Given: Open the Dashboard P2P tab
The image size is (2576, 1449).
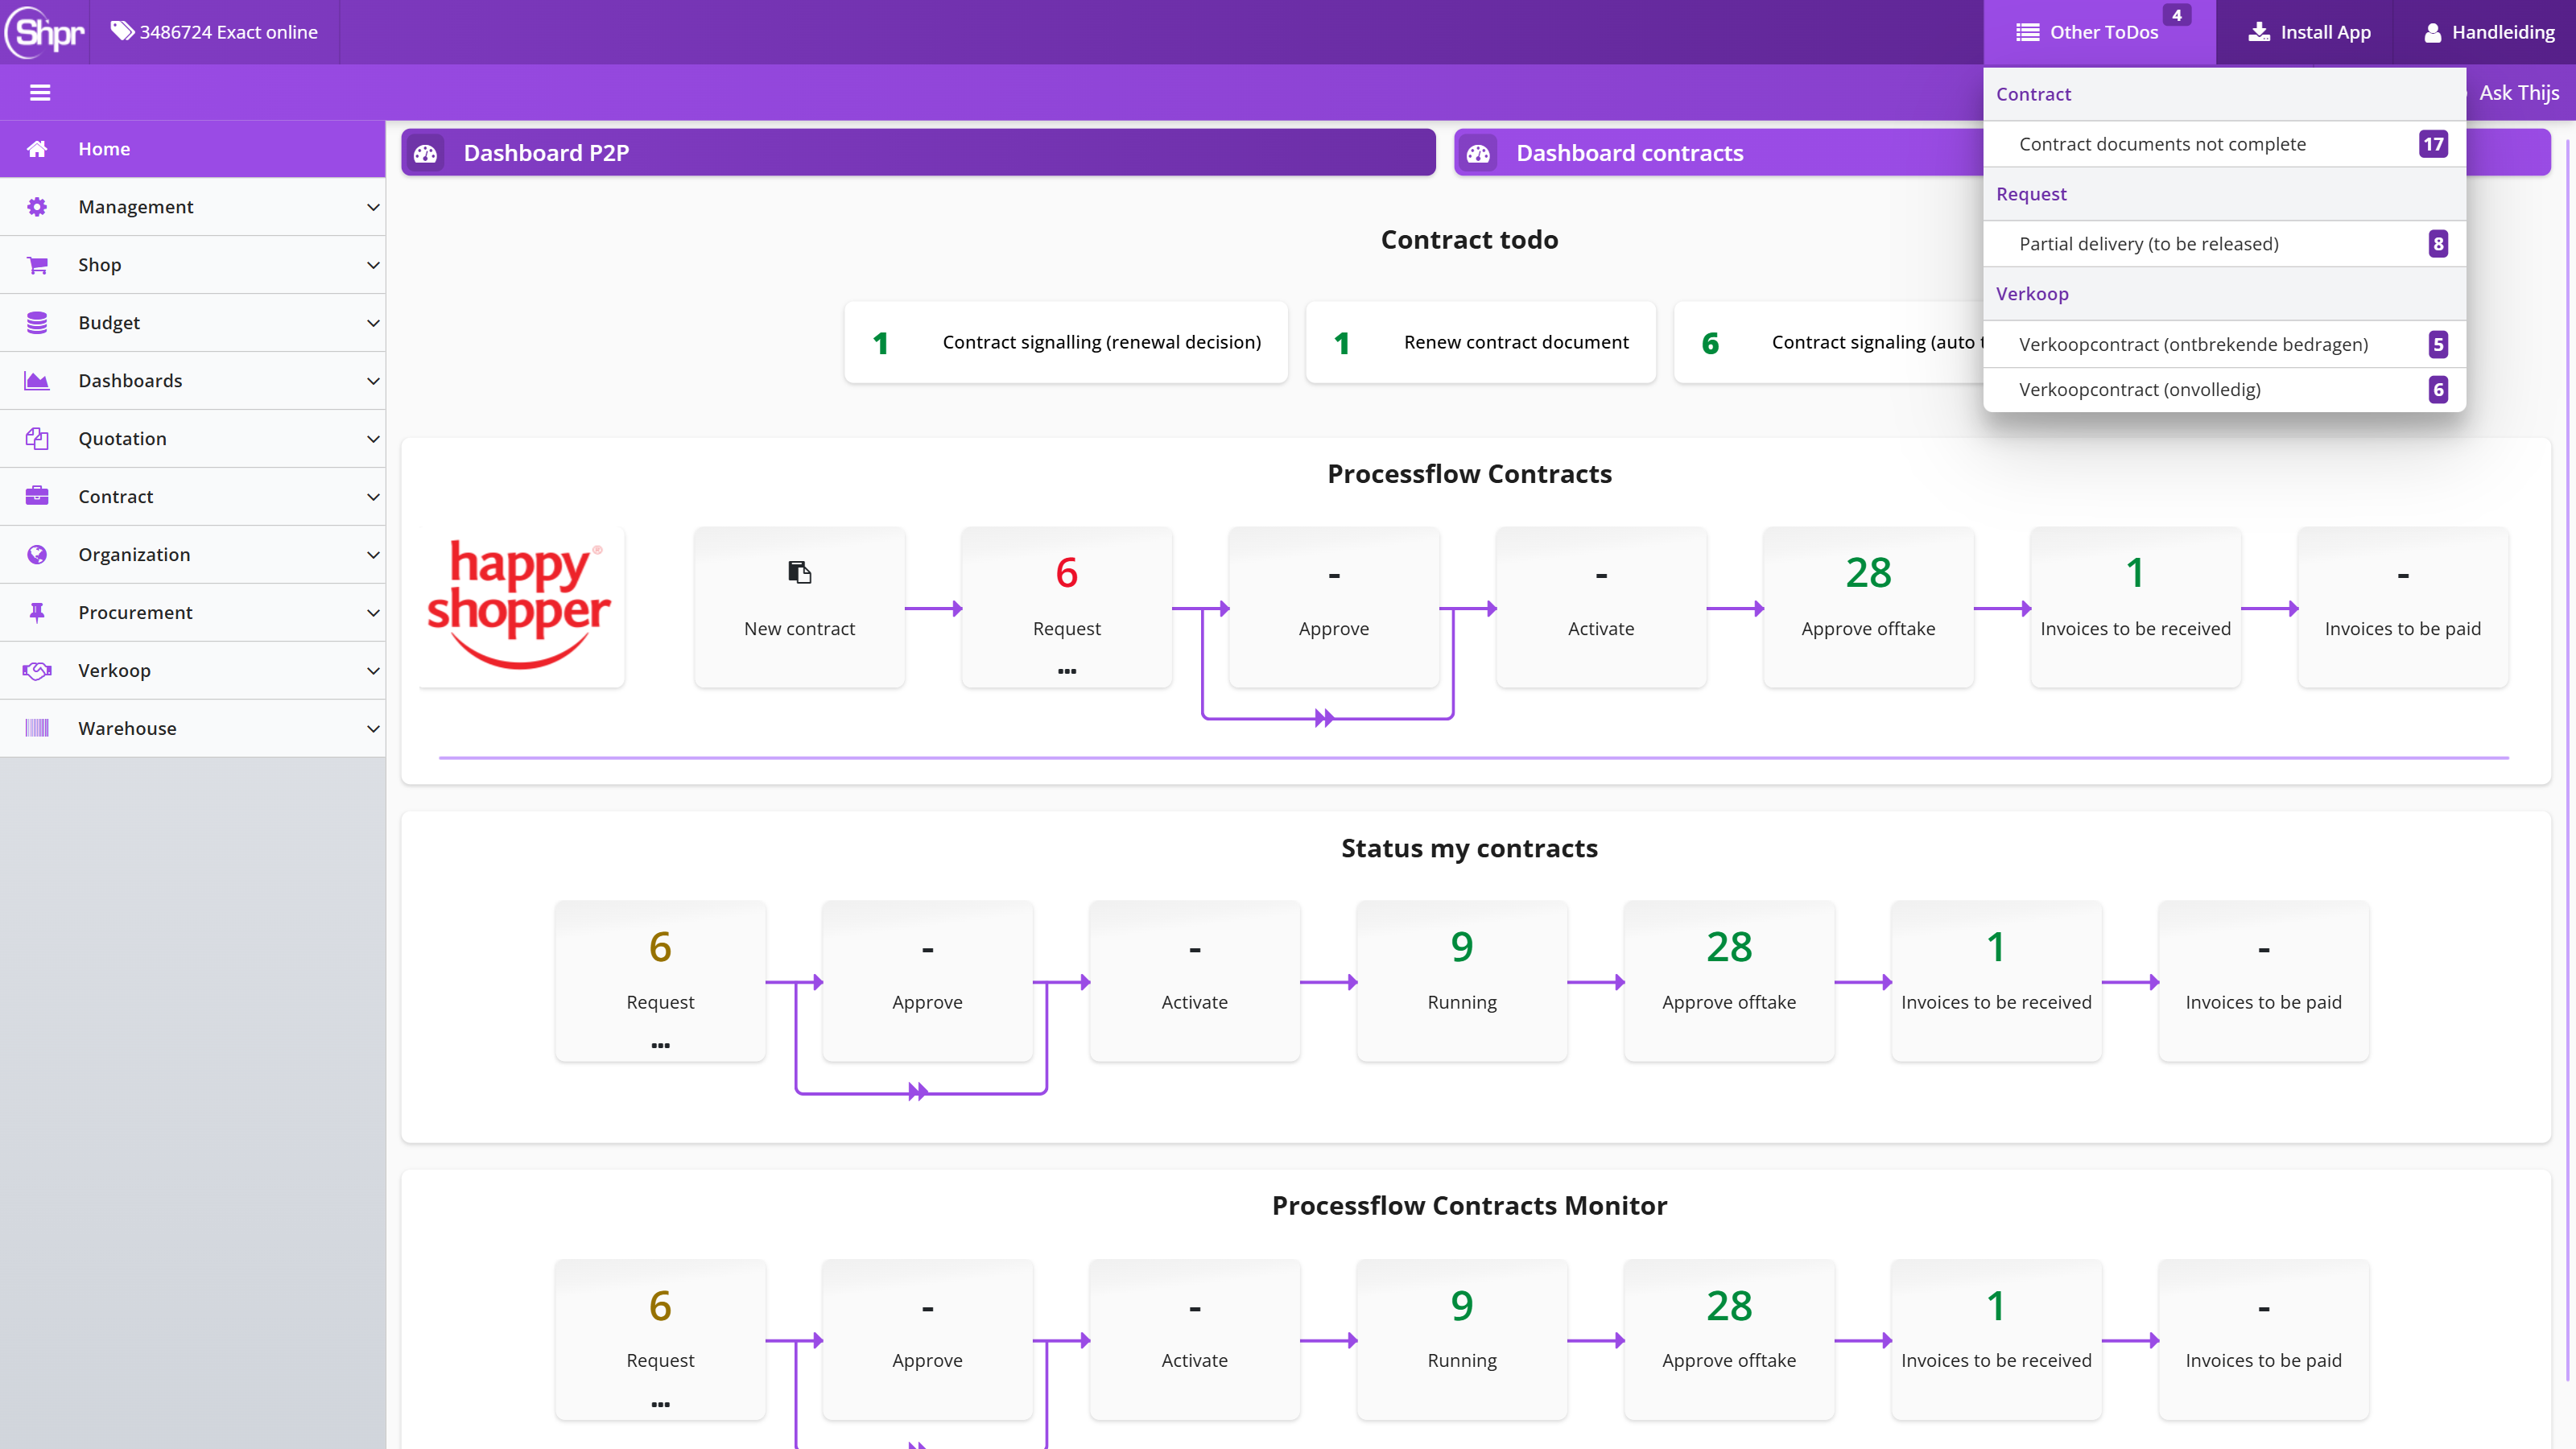Looking at the screenshot, I should click(x=918, y=153).
